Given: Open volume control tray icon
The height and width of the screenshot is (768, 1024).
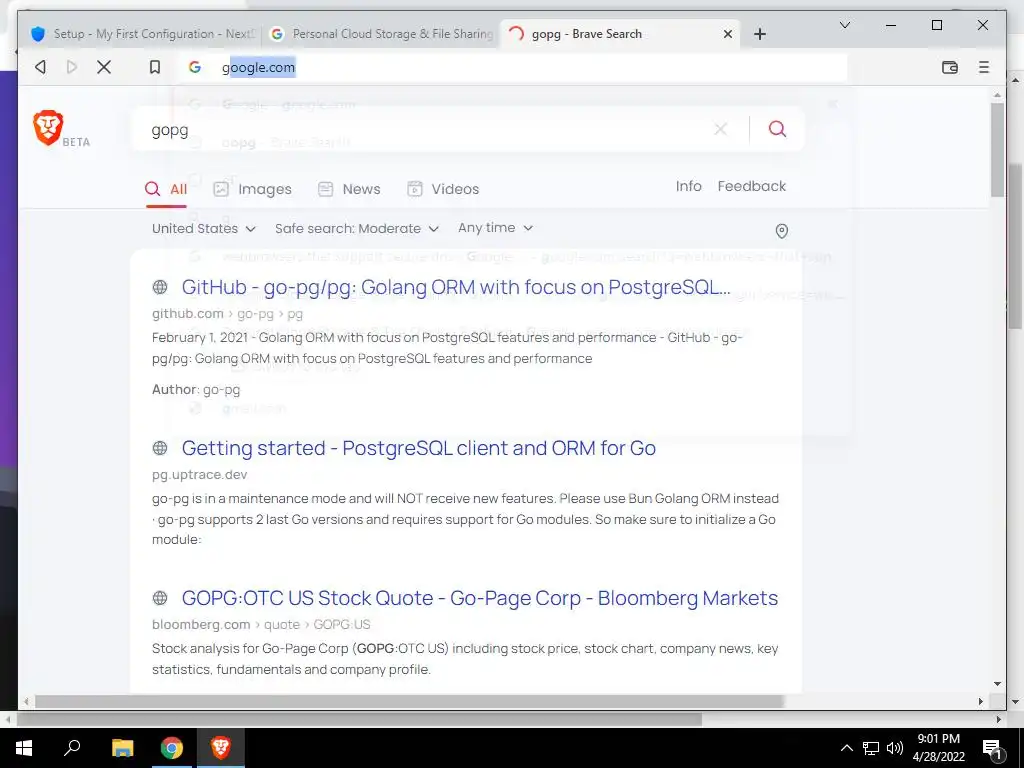Looking at the screenshot, I should click(x=895, y=748).
